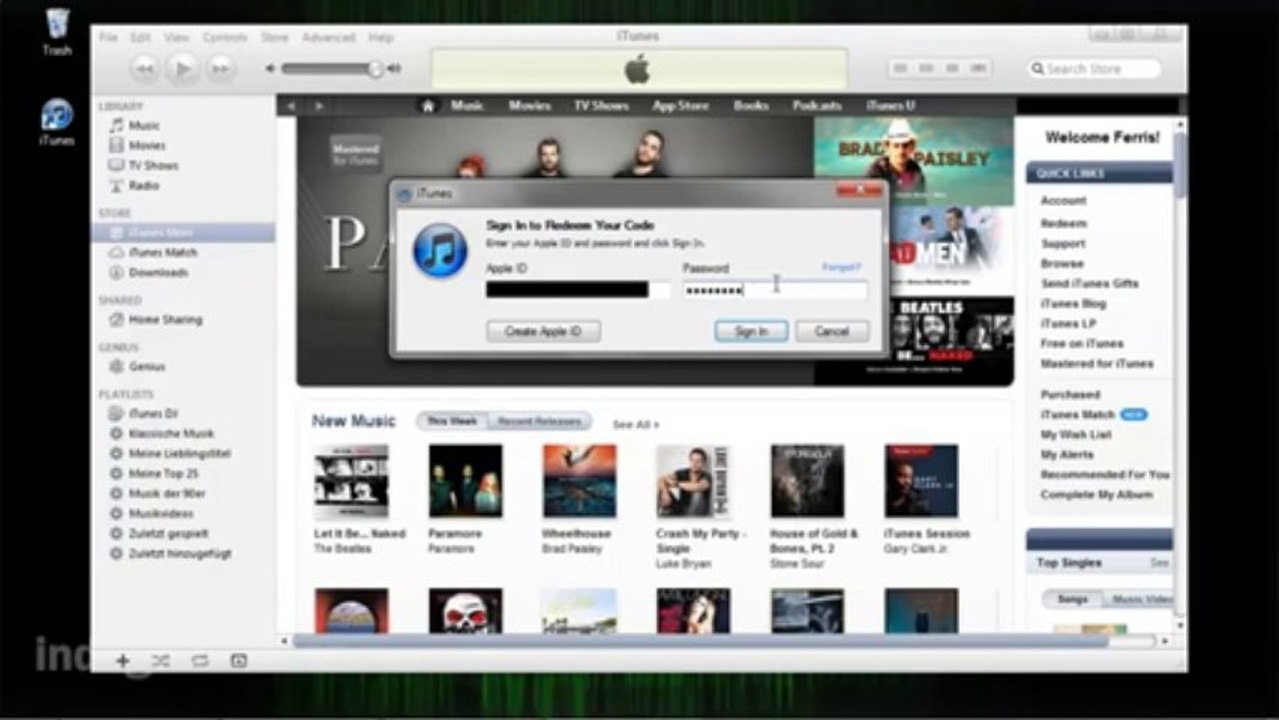Click the Home icon in store navigation

428,105
